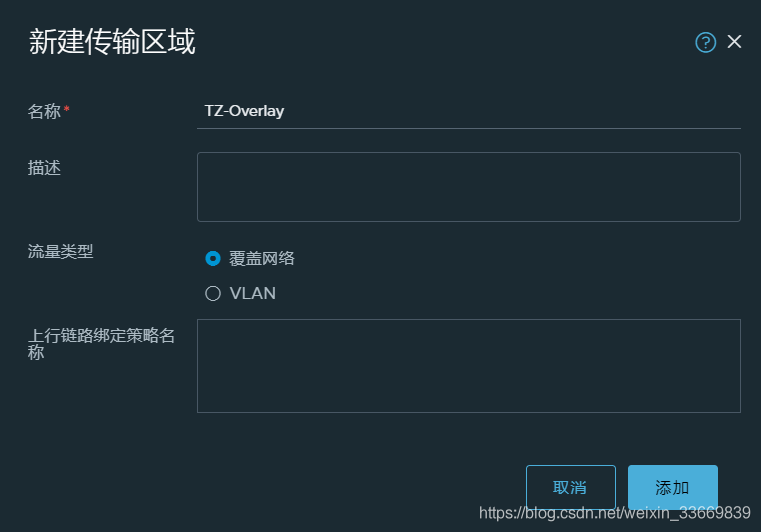Focus the 名称 field containing TZ-Overlay
The height and width of the screenshot is (532, 761).
pos(469,112)
